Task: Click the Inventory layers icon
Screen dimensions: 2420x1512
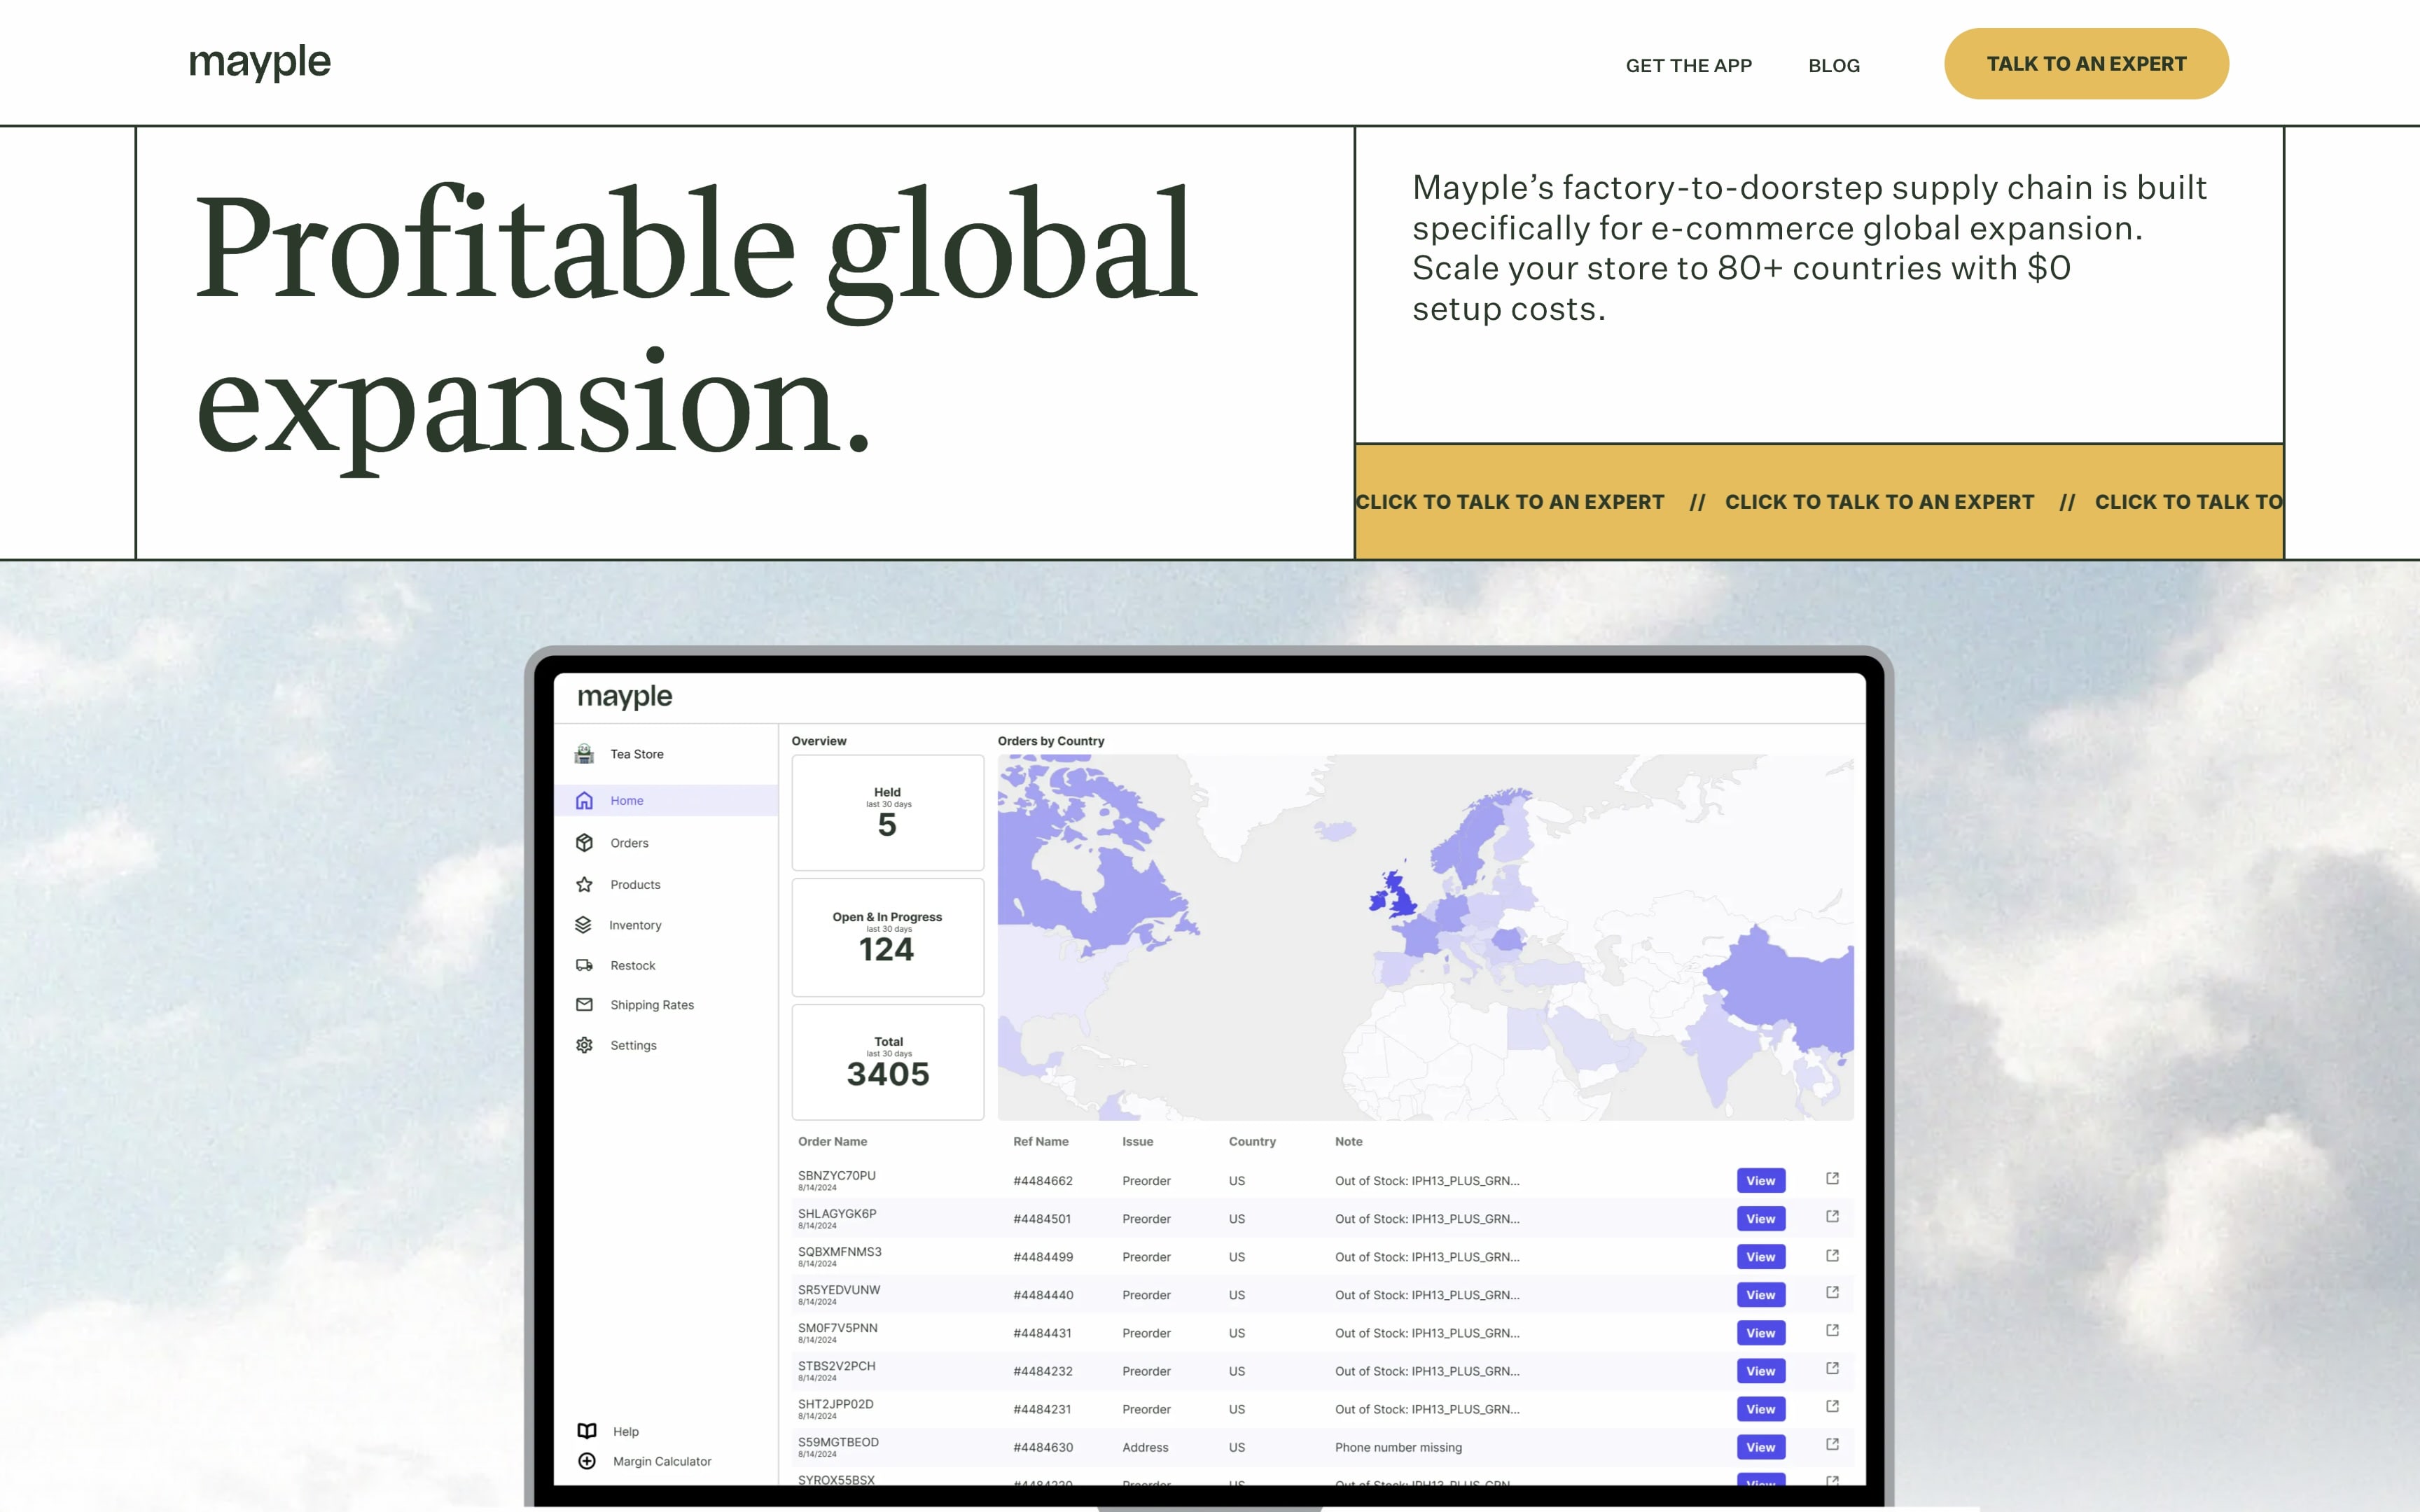Action: (x=583, y=925)
